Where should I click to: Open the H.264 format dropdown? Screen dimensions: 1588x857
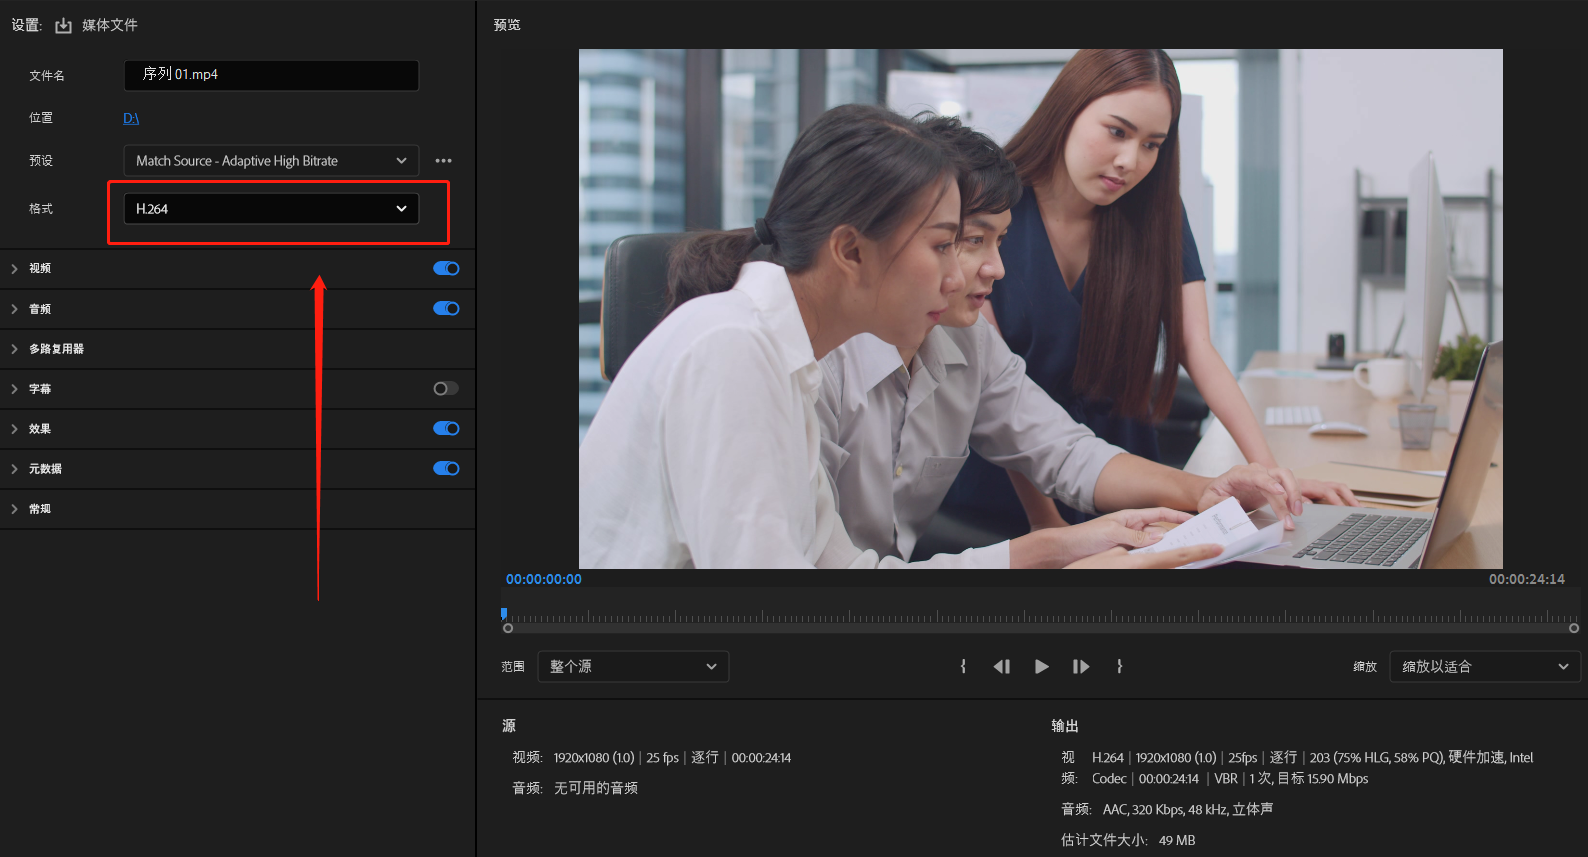coord(271,209)
